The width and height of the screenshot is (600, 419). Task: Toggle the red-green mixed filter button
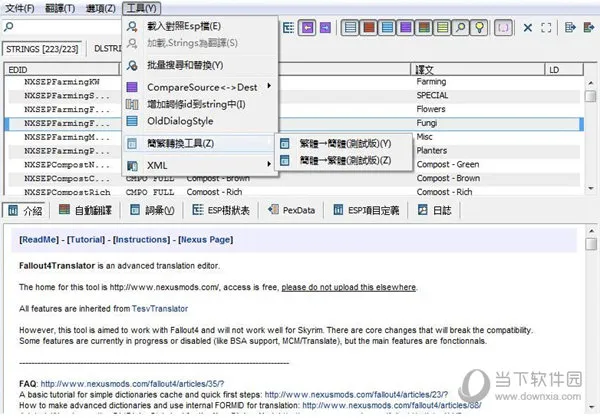pos(424,28)
